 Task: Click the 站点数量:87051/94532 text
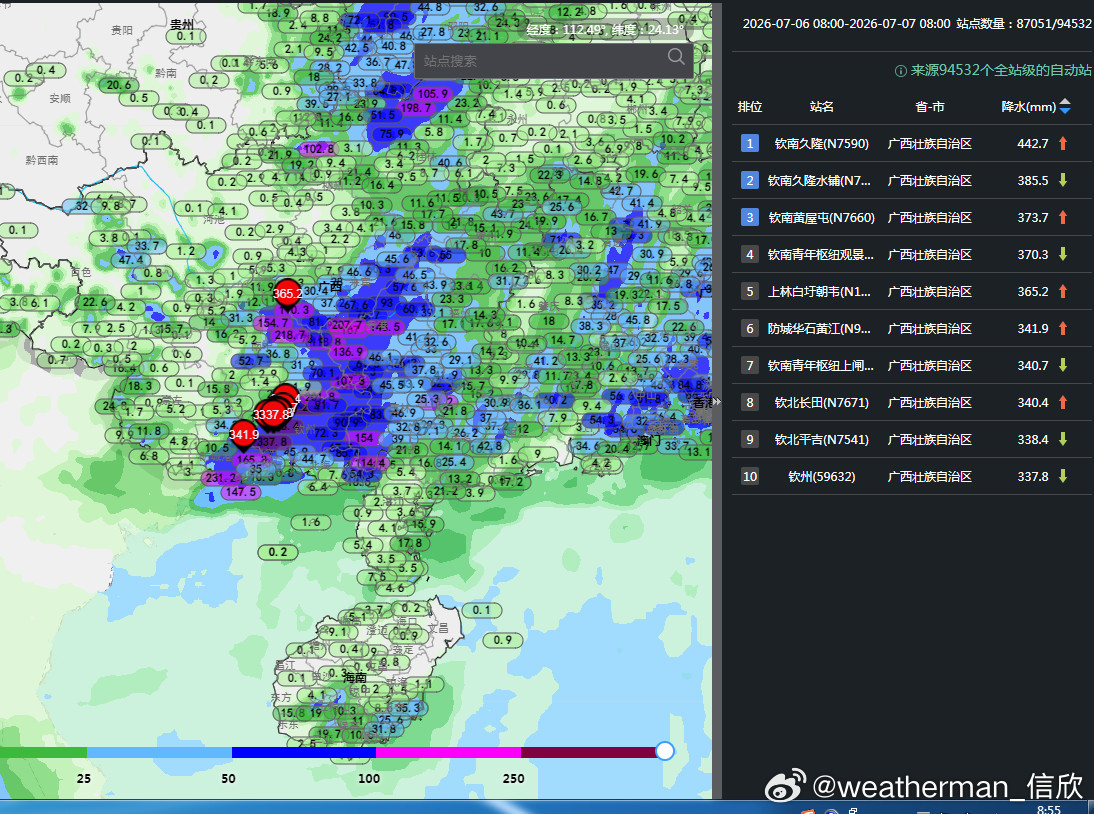[x=1024, y=24]
